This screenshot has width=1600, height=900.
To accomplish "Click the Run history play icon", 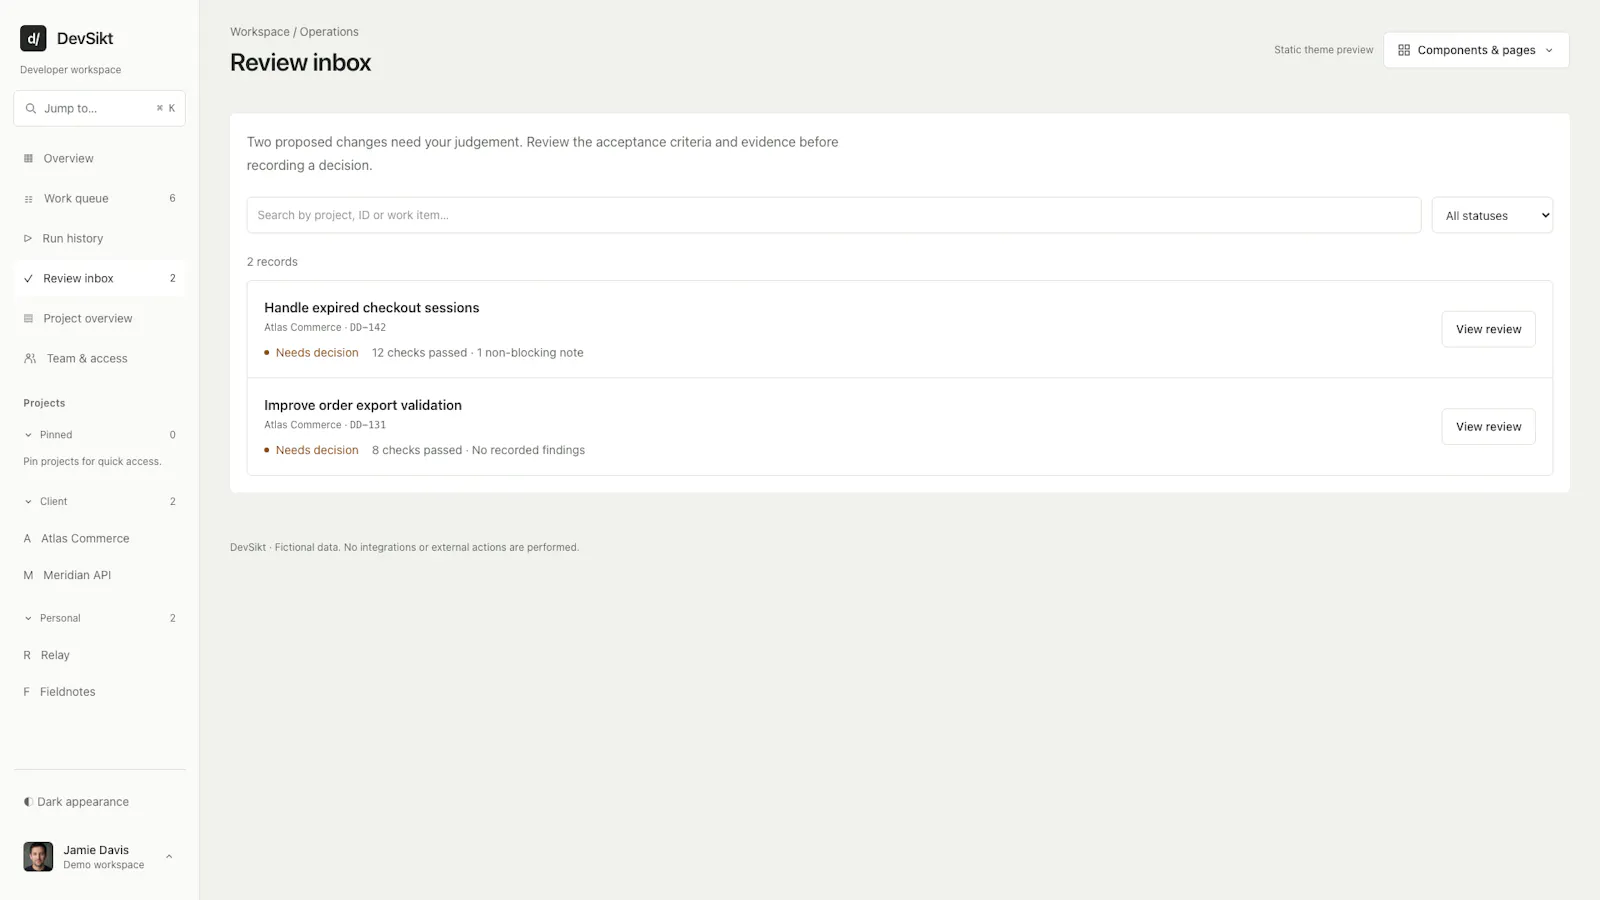I will pos(28,238).
